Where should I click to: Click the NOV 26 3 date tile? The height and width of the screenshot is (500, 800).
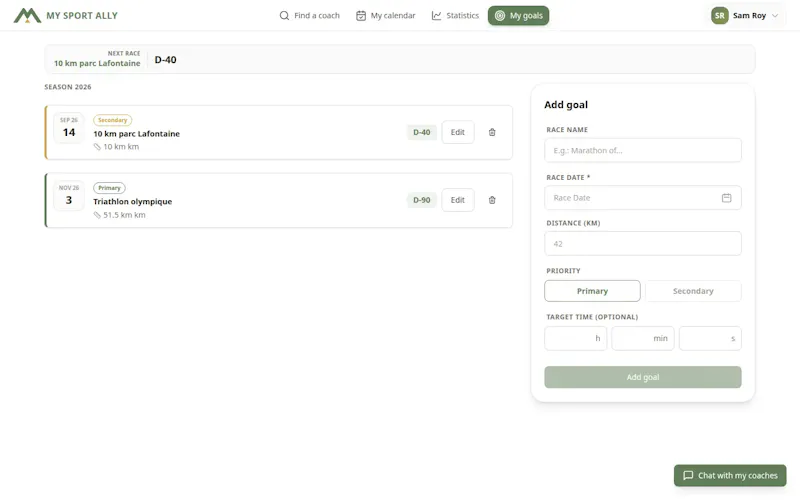[69, 196]
